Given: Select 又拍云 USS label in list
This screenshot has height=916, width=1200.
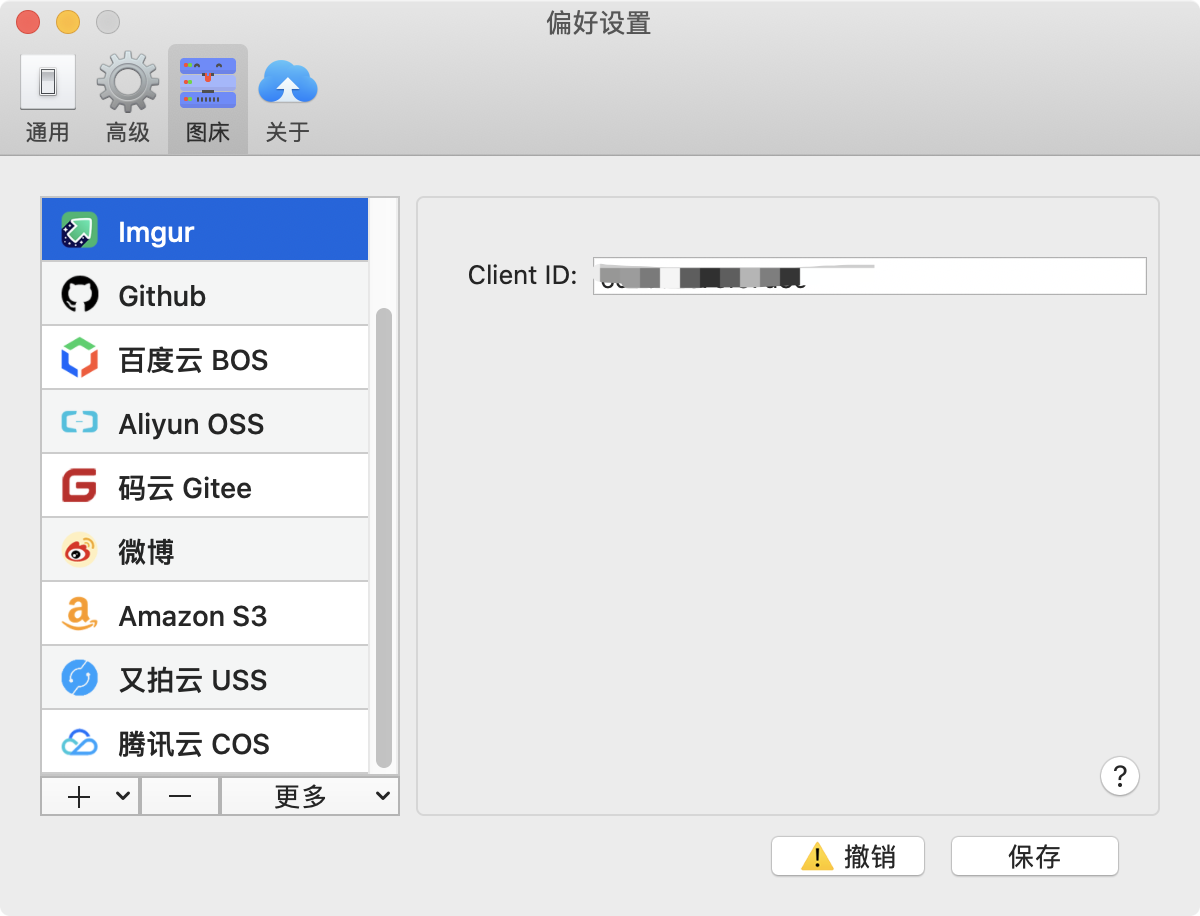Looking at the screenshot, I should 193,680.
